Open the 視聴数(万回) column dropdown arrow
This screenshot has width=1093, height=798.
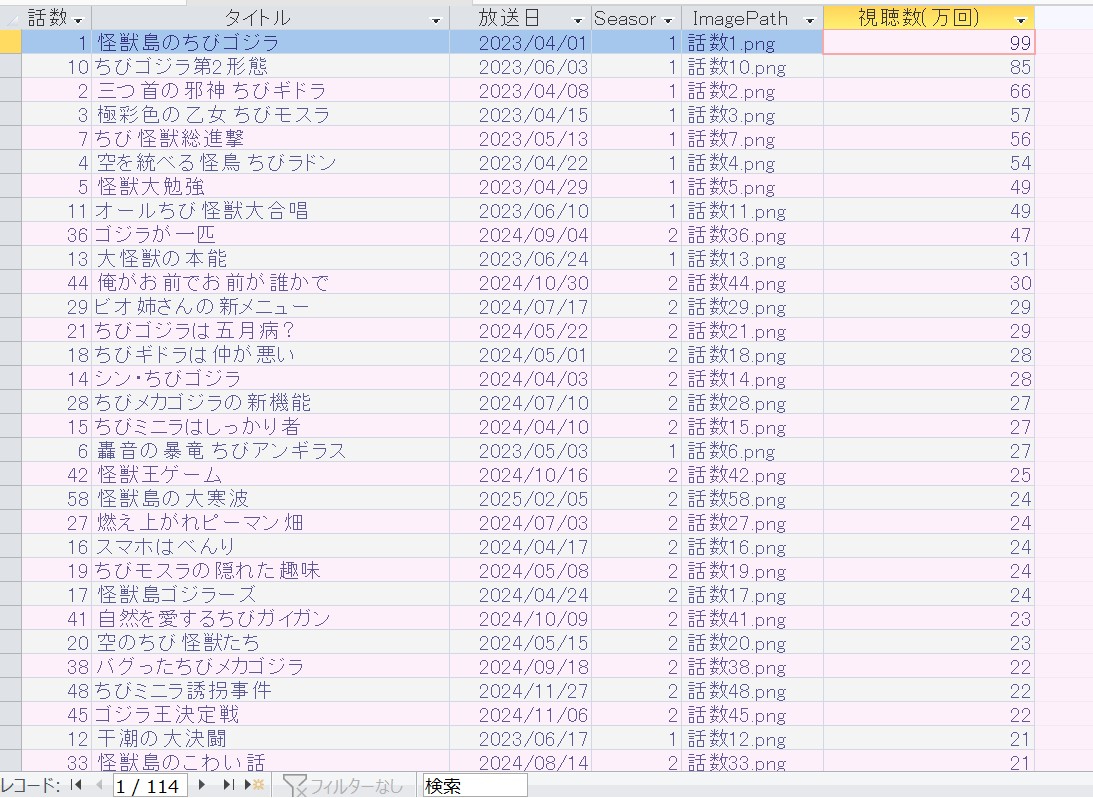(x=1021, y=20)
